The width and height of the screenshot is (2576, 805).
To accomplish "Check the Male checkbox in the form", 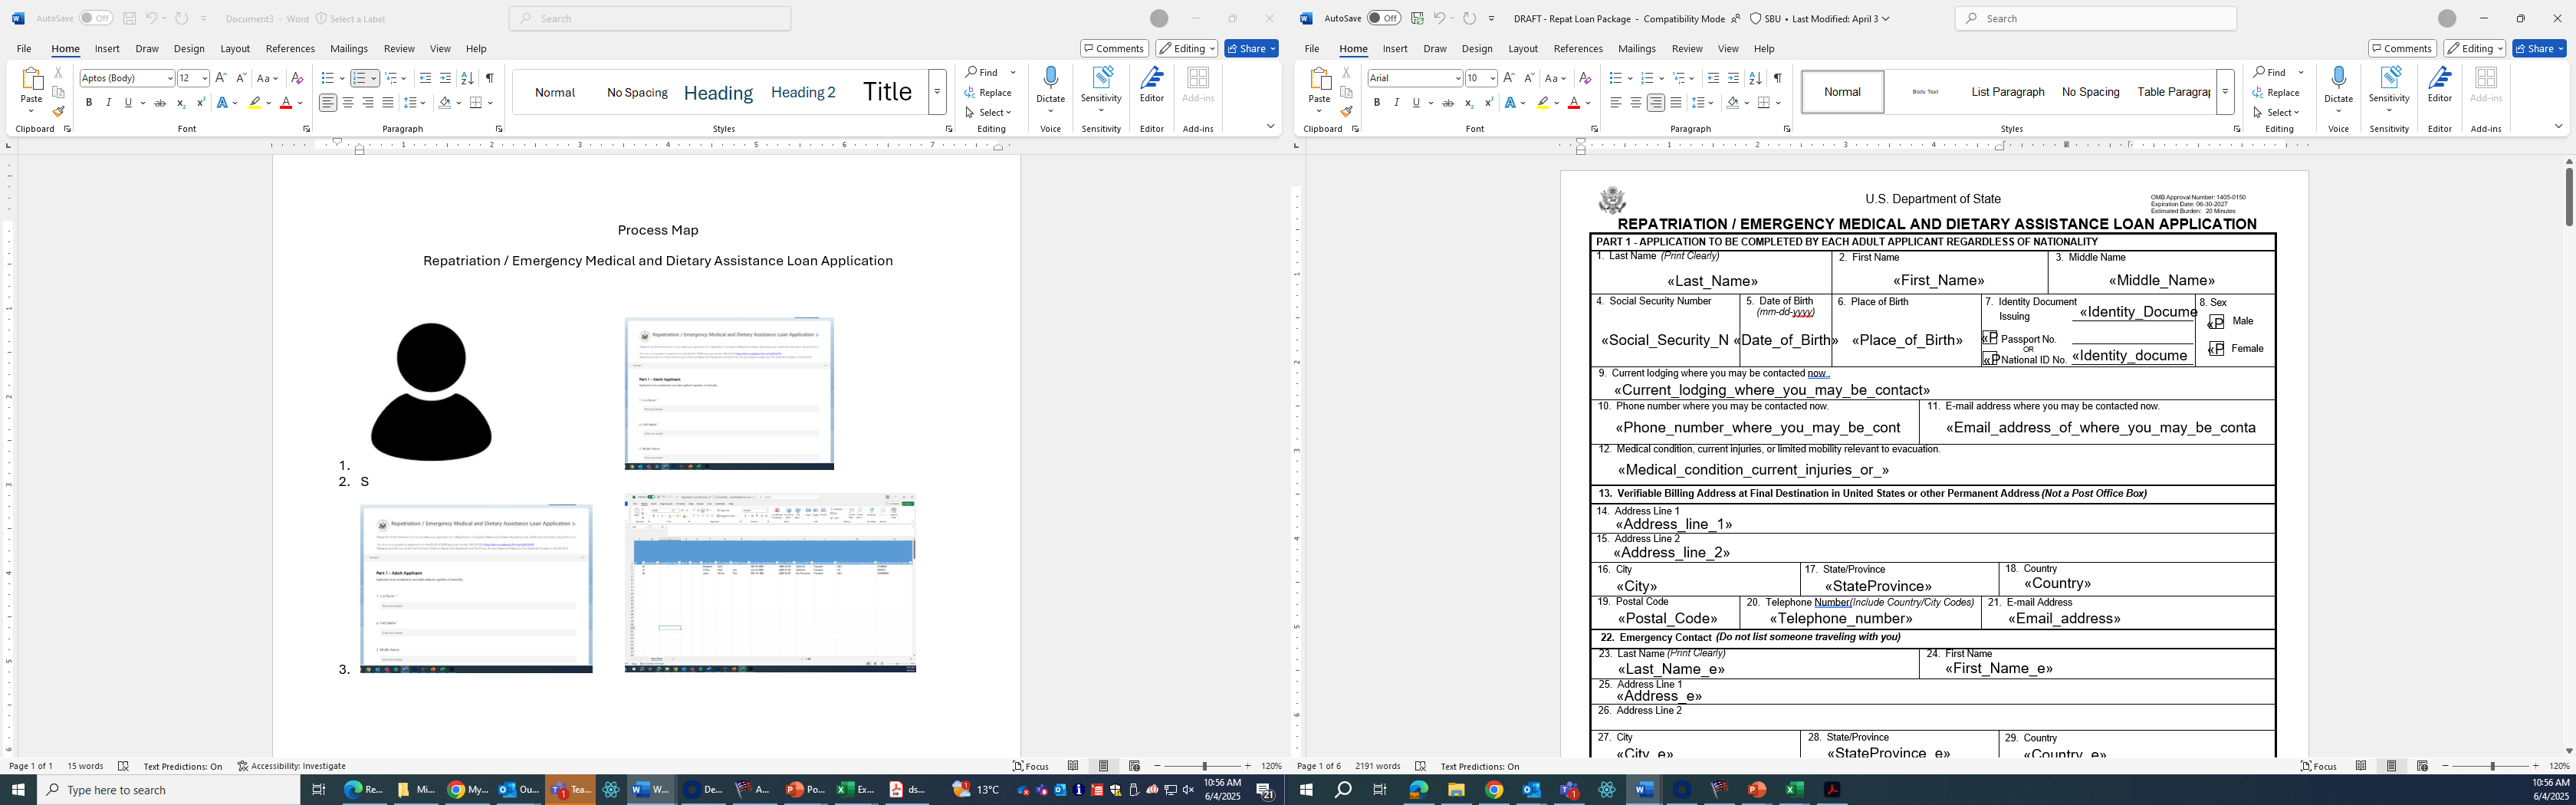I will [x=2216, y=322].
